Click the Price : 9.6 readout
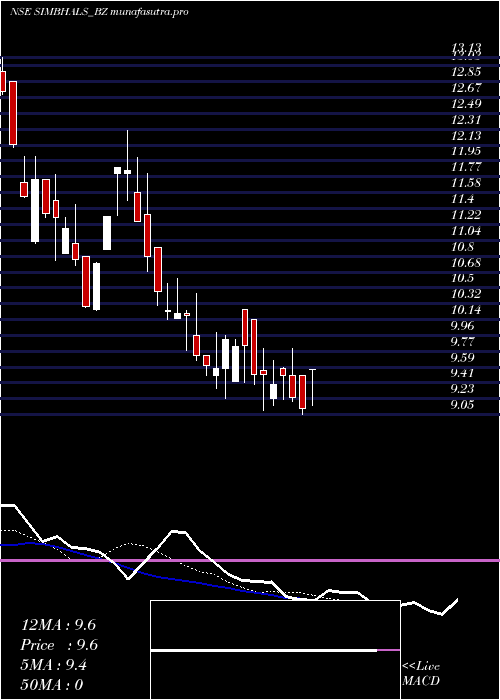Screen dimensions: 500x700 coord(59,645)
